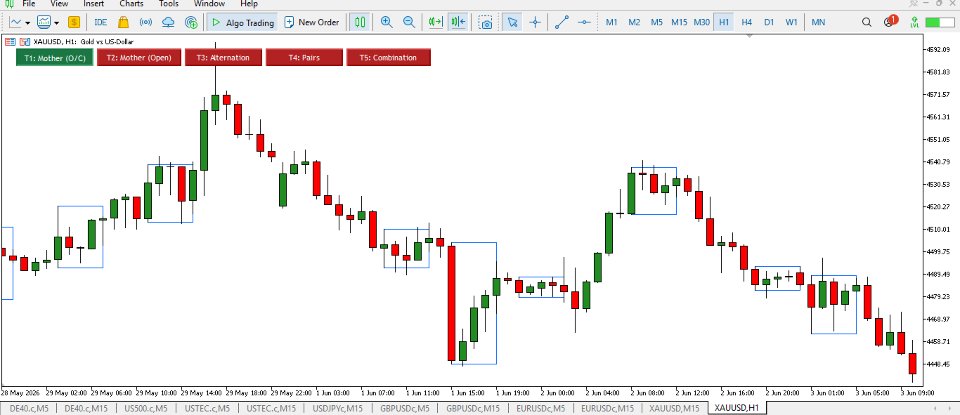Switch to M2 timeframe
The image size is (960, 415).
pos(634,23)
